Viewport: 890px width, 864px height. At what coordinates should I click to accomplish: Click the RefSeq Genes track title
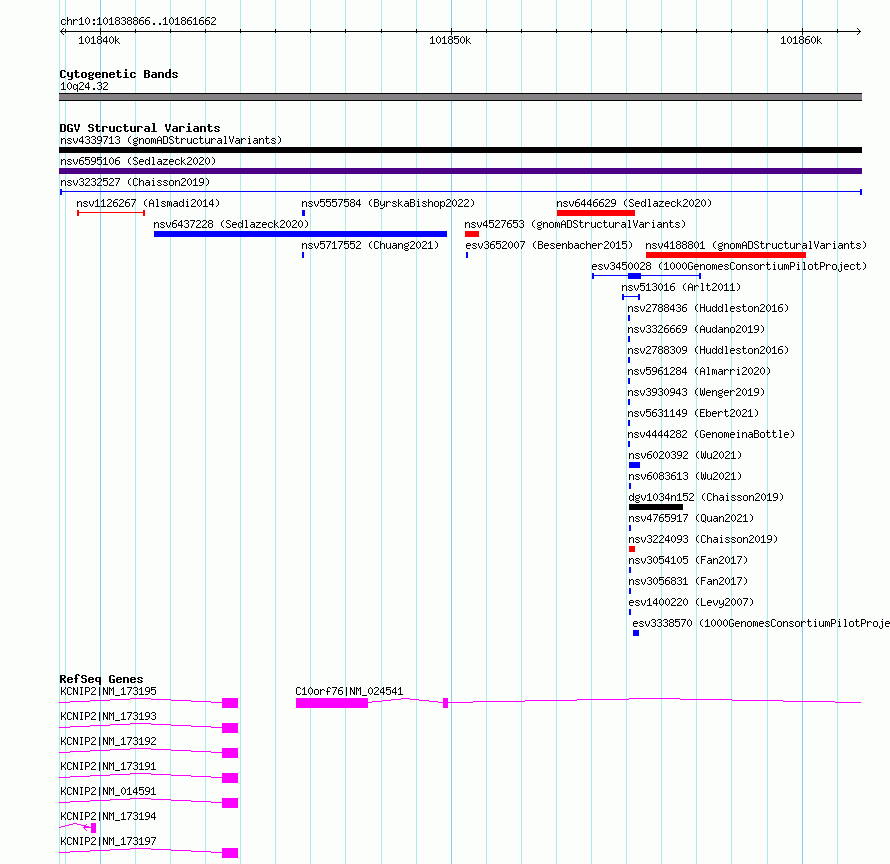click(101, 679)
